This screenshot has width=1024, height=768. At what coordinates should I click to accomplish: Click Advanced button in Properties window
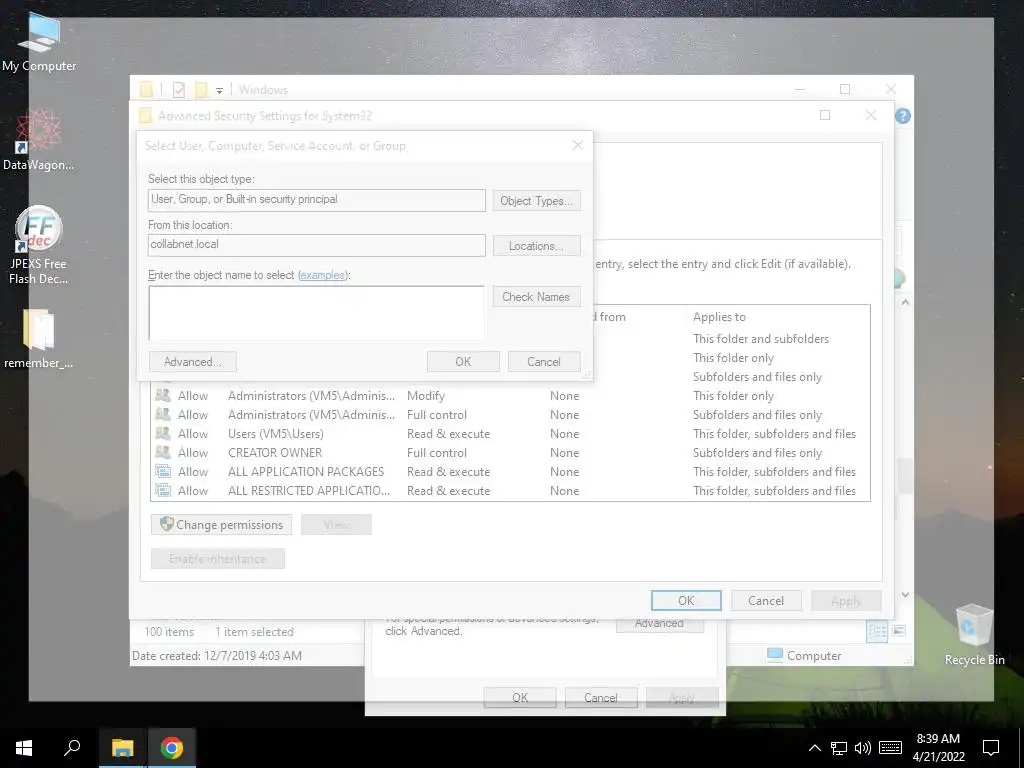[x=659, y=624]
